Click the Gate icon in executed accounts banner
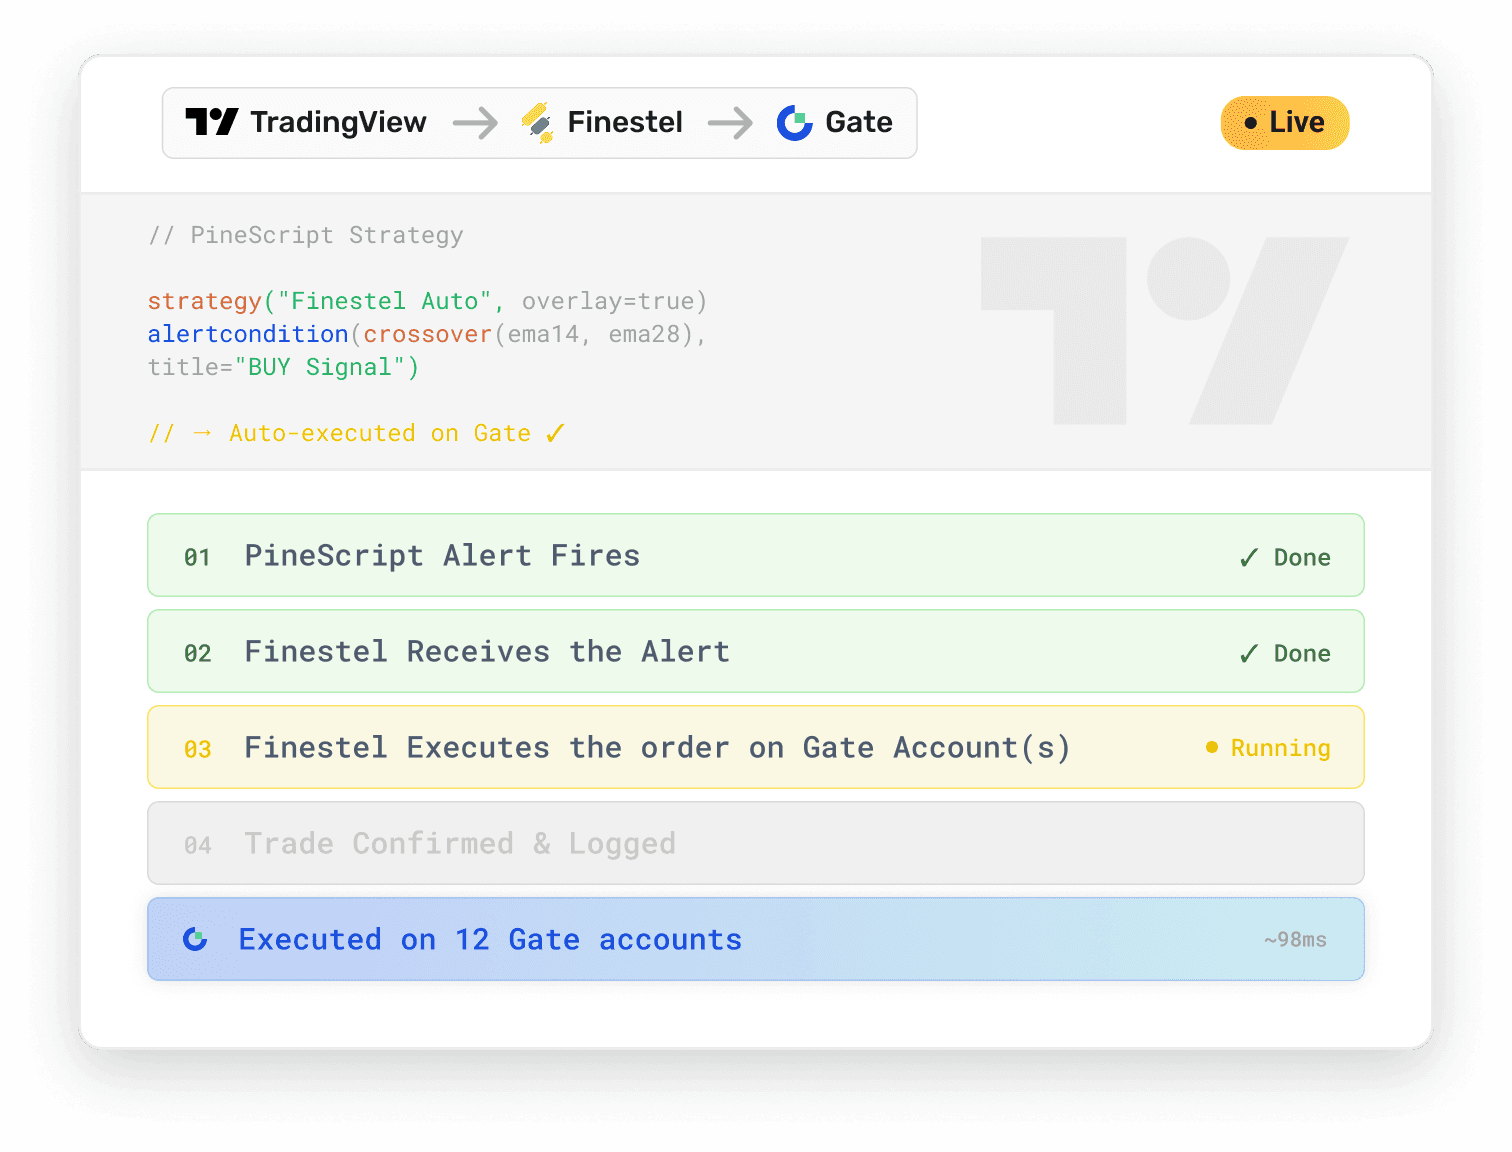Image resolution: width=1512 pixels, height=1152 pixels. [195, 939]
